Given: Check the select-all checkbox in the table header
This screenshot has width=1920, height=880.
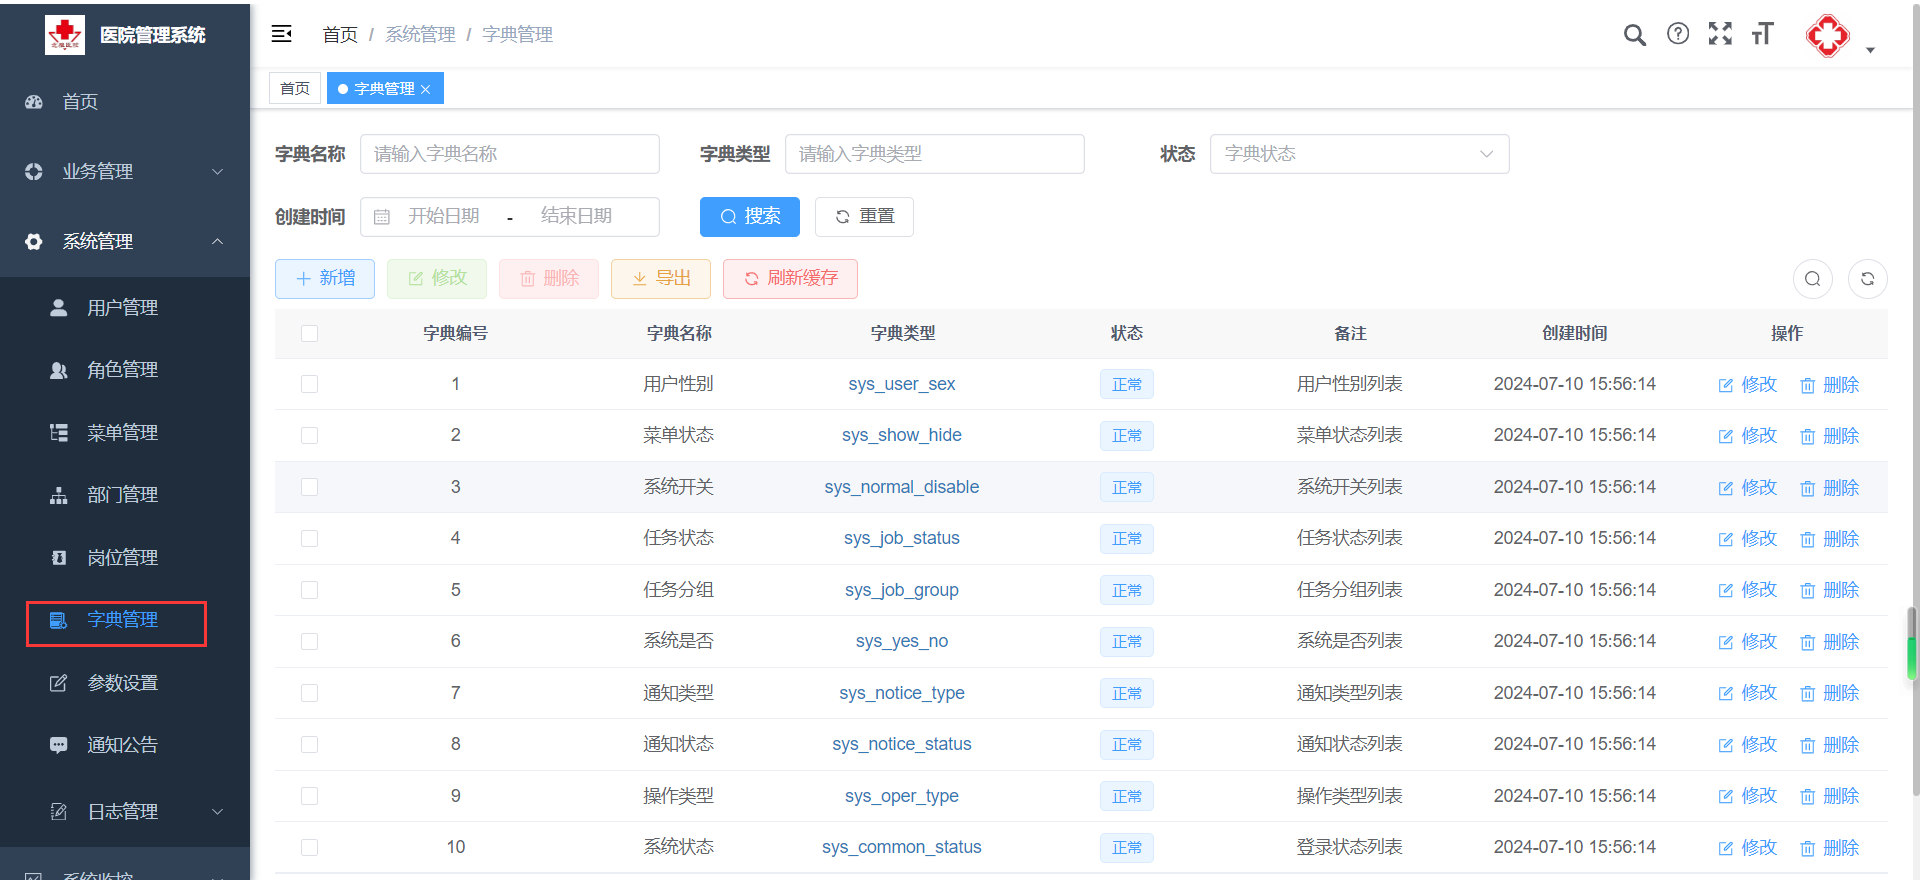Looking at the screenshot, I should [309, 333].
